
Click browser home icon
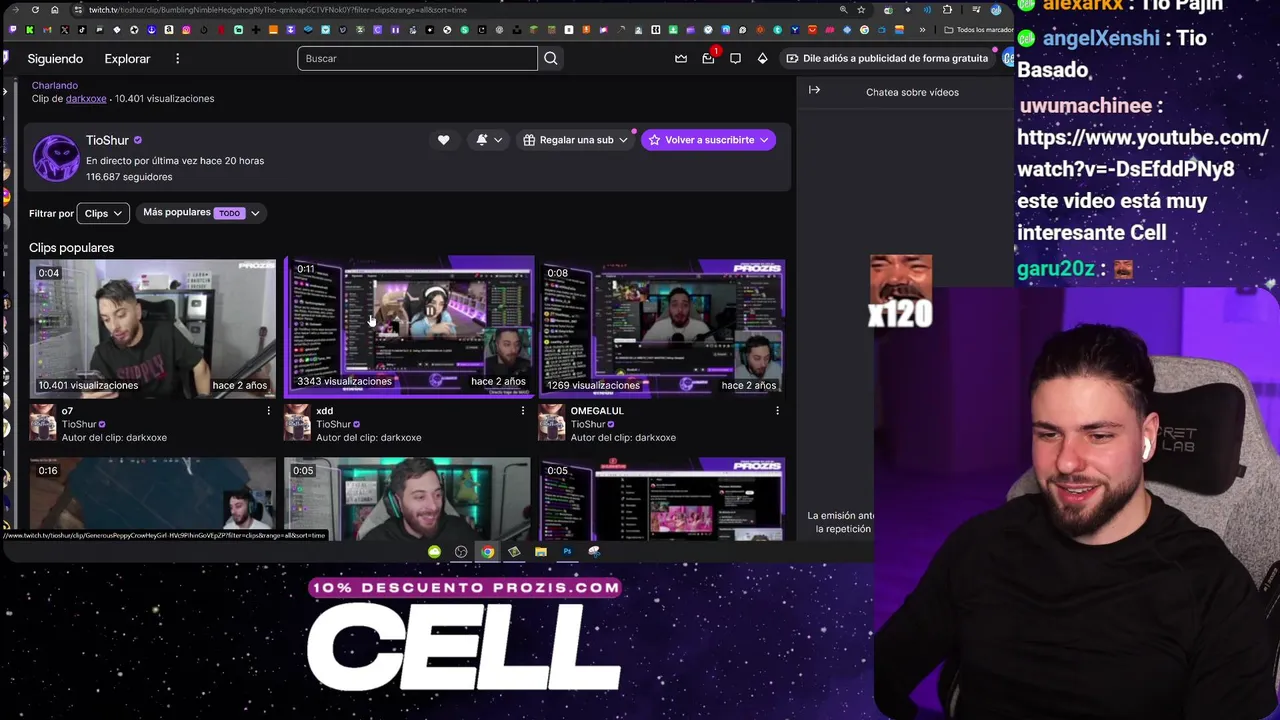coord(54,10)
